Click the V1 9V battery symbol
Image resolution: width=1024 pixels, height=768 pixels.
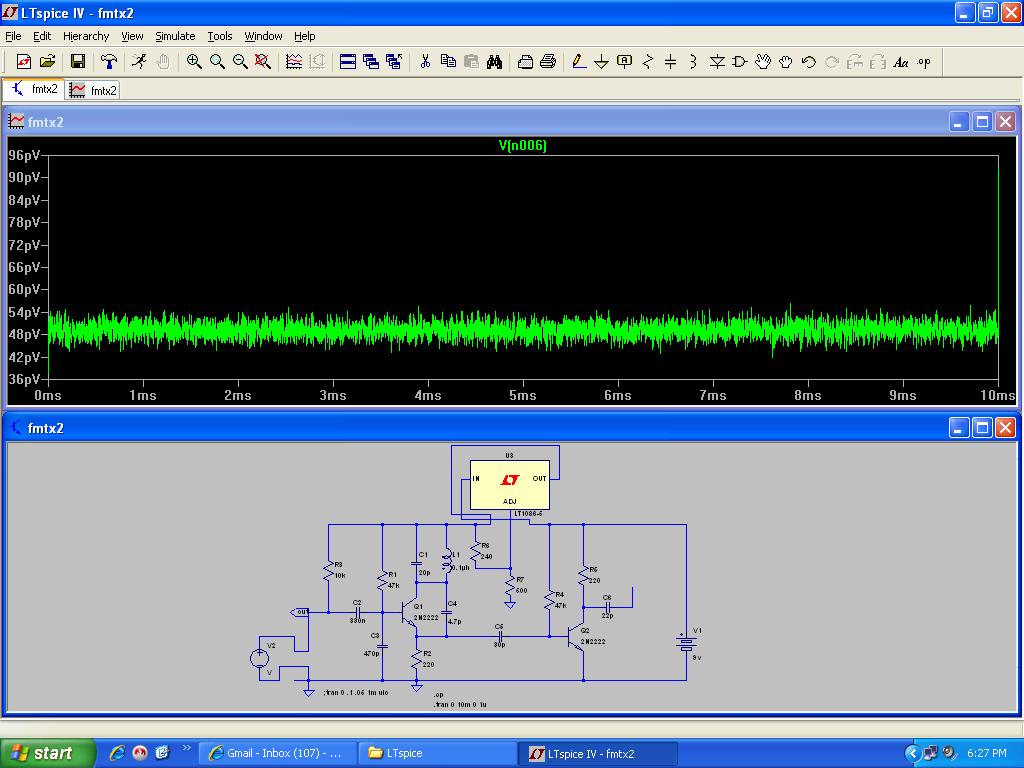[x=686, y=643]
